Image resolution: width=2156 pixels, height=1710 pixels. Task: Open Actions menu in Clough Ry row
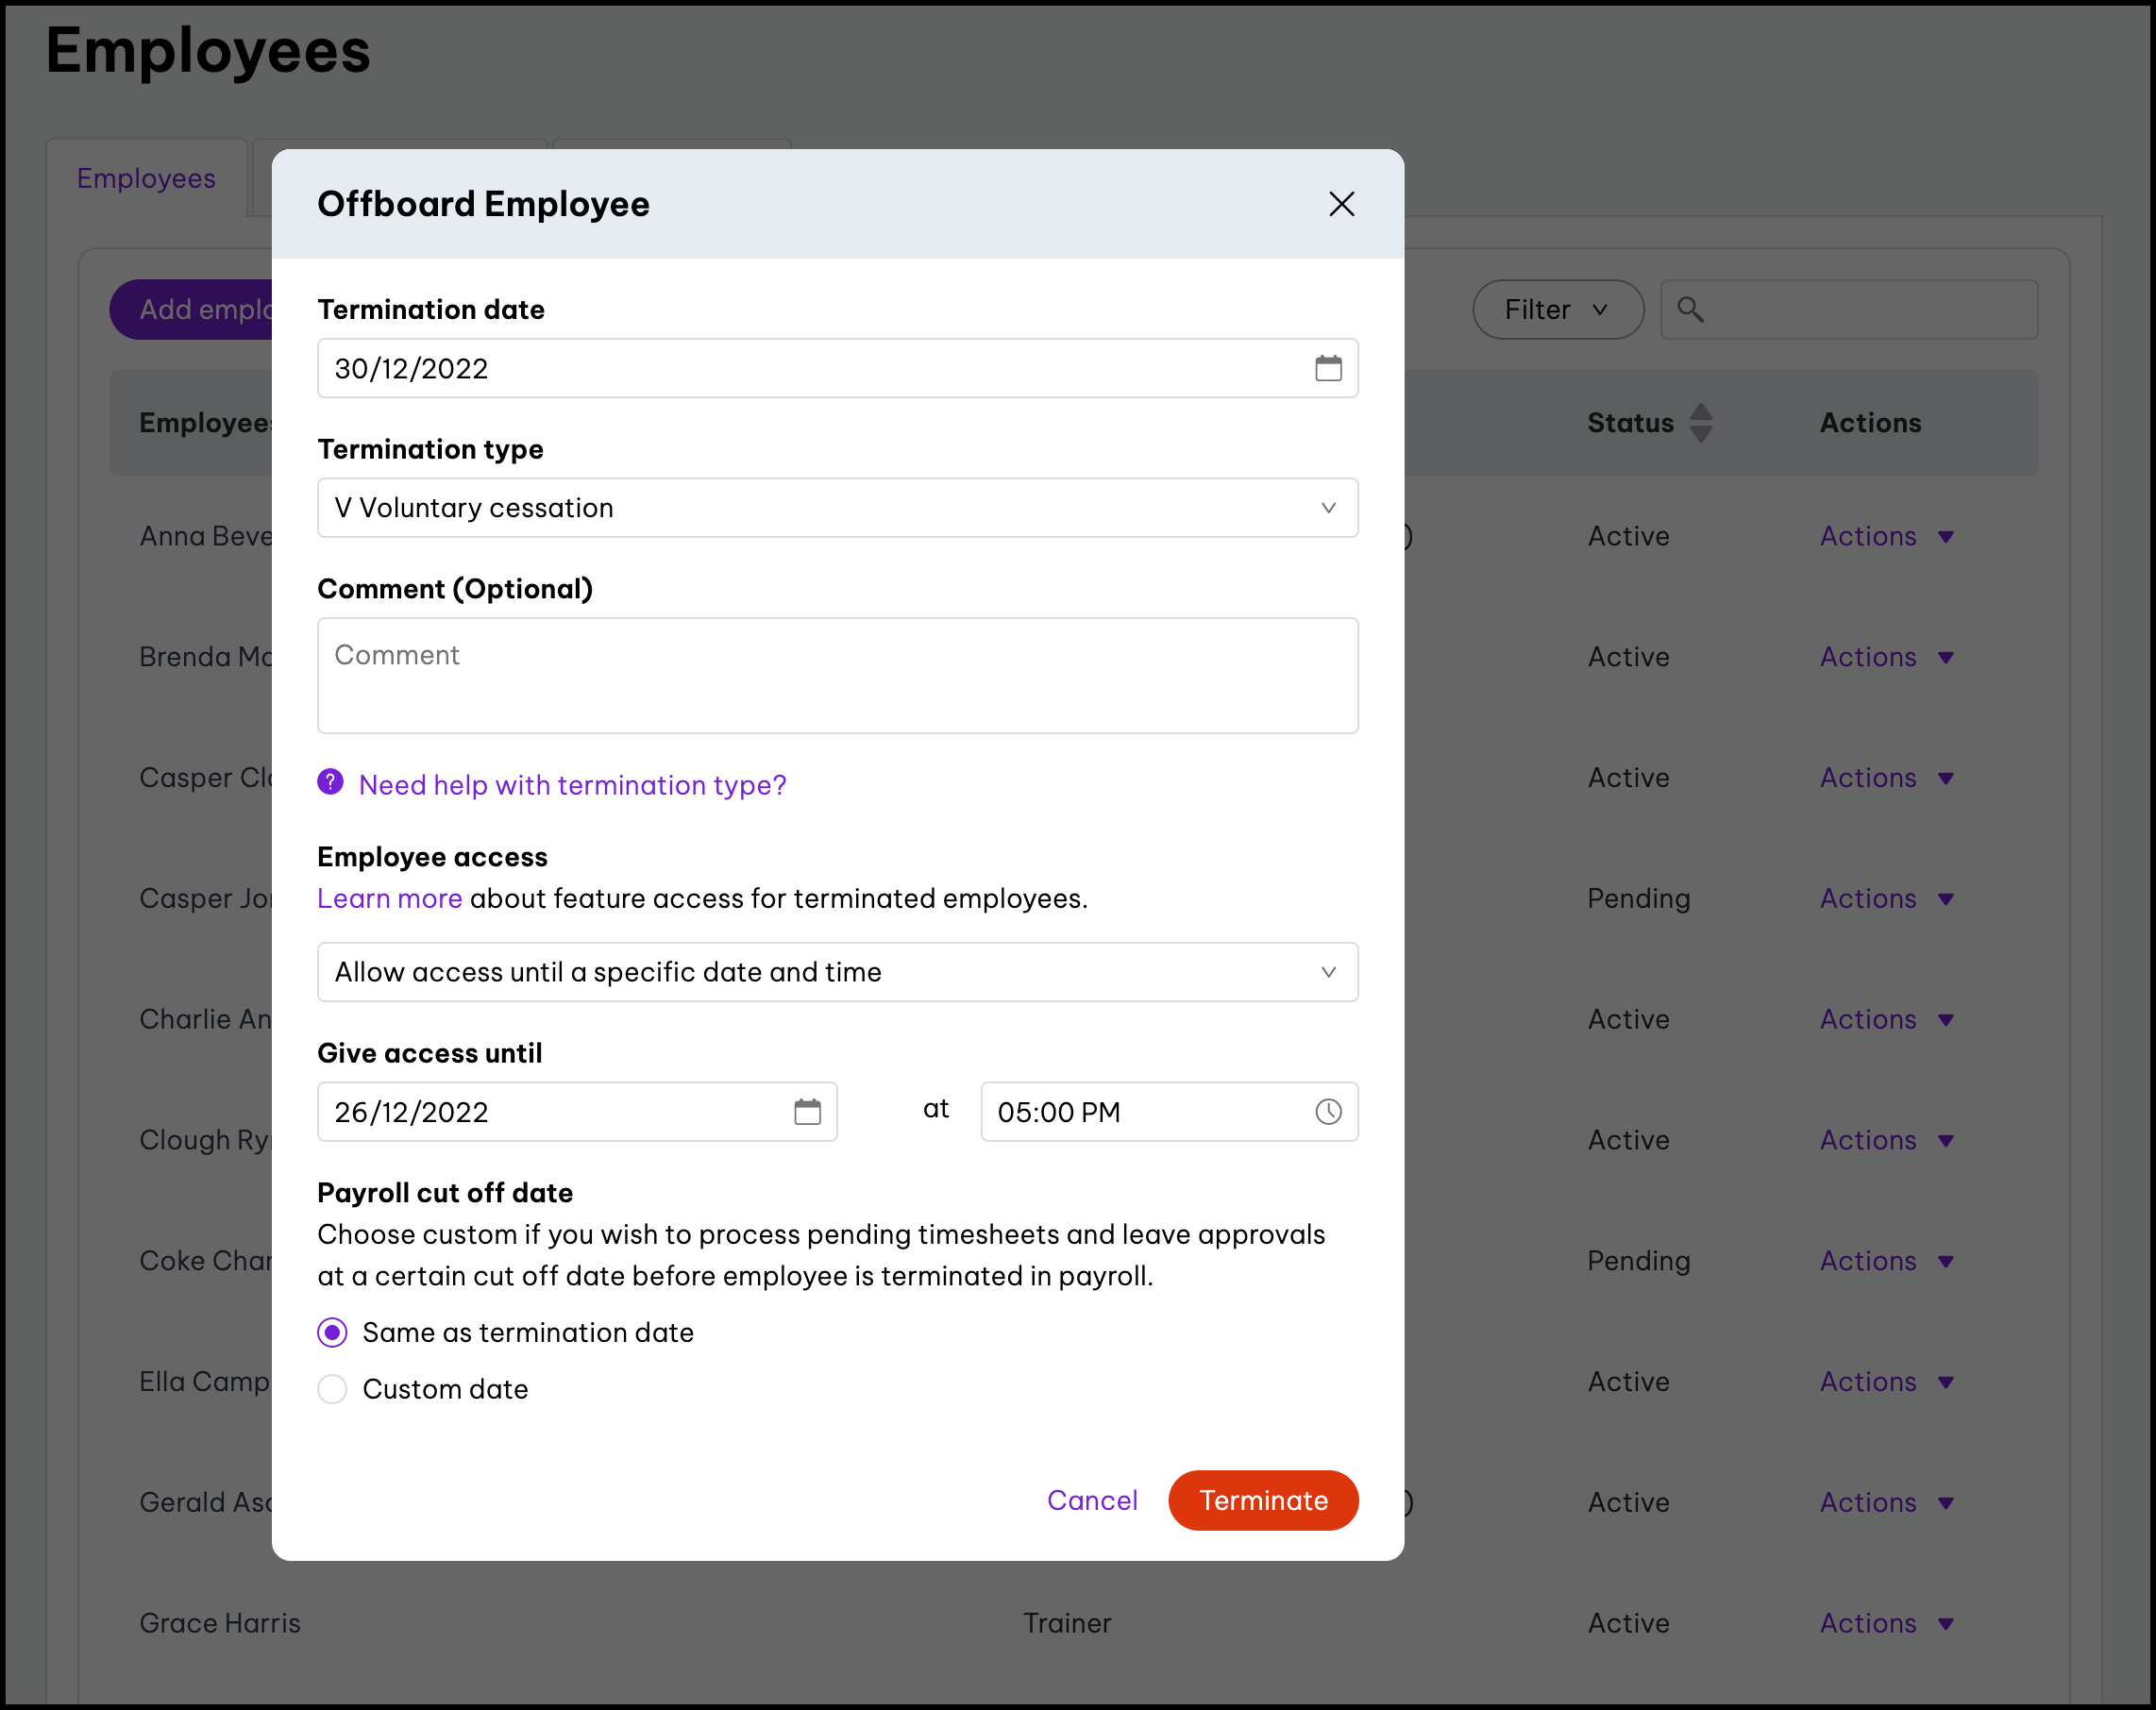point(1886,1140)
